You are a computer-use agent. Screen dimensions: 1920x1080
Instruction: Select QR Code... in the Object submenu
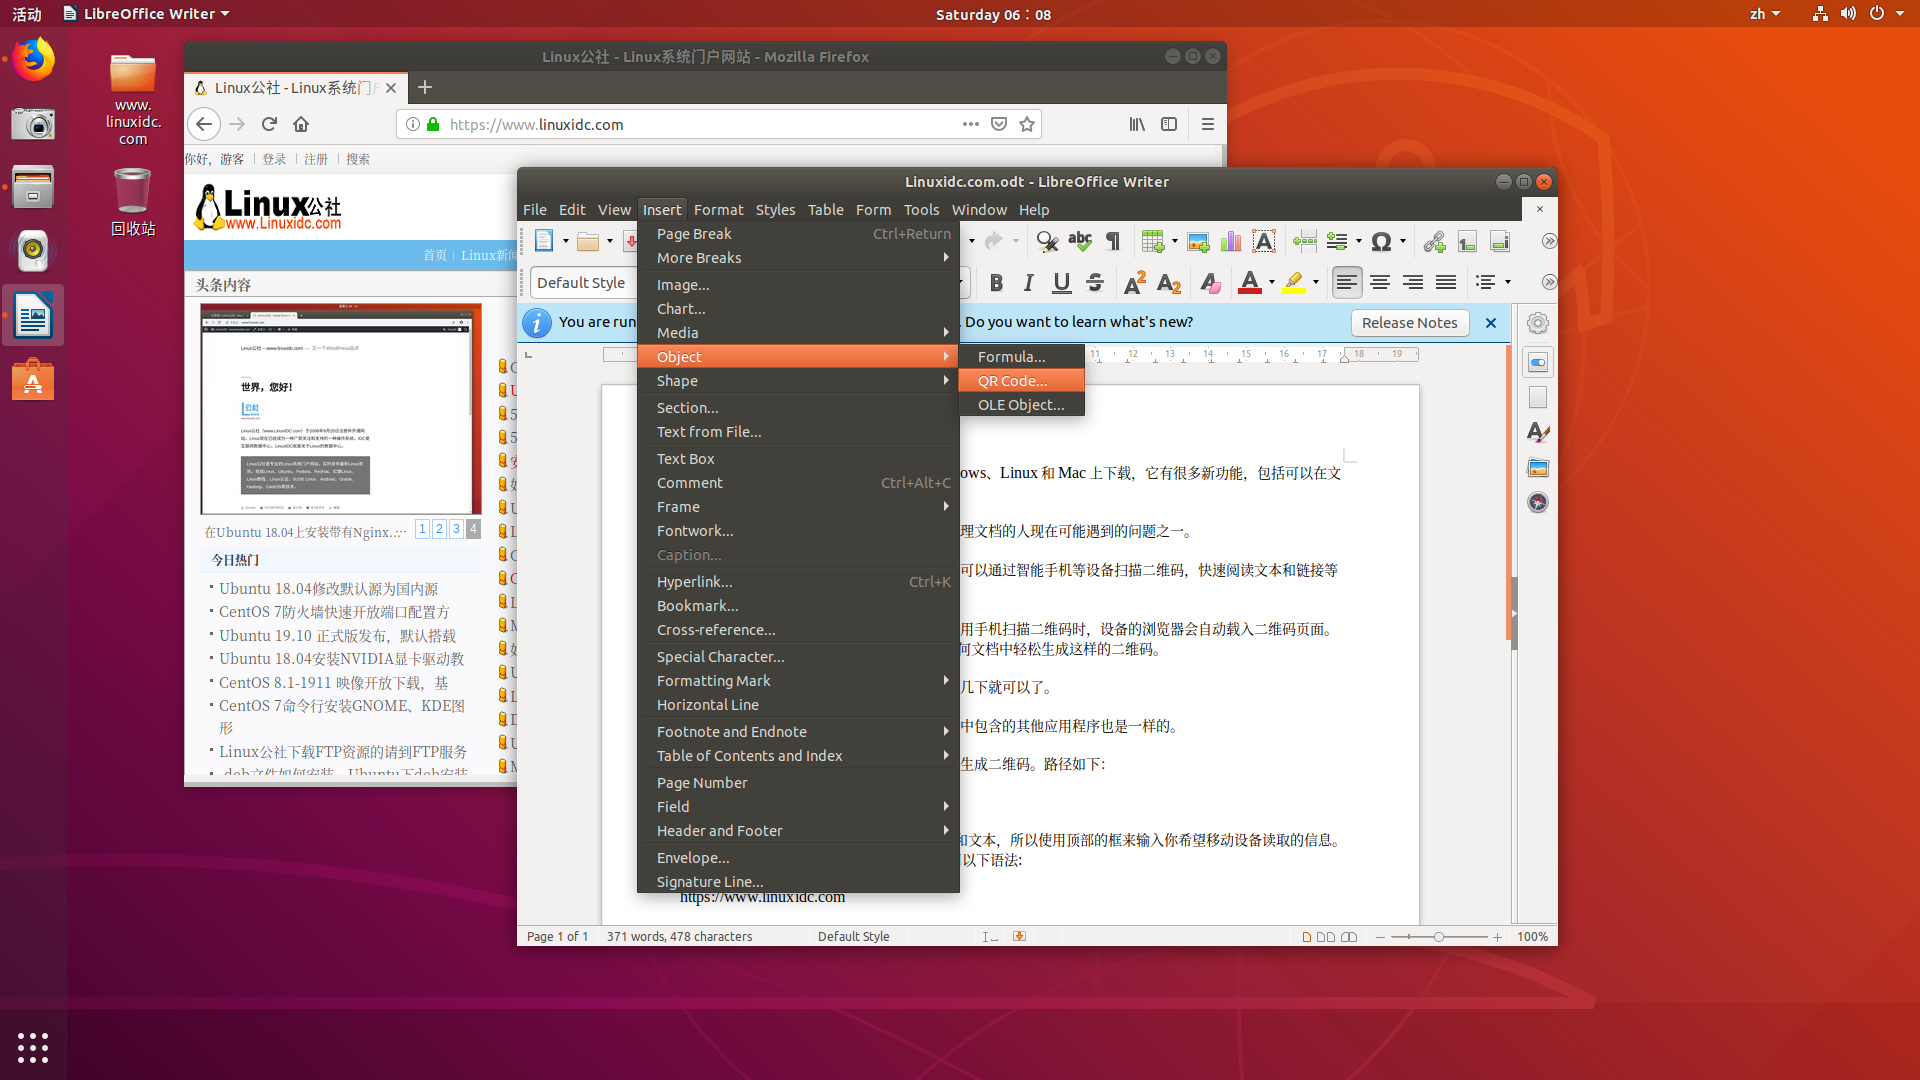1012,380
